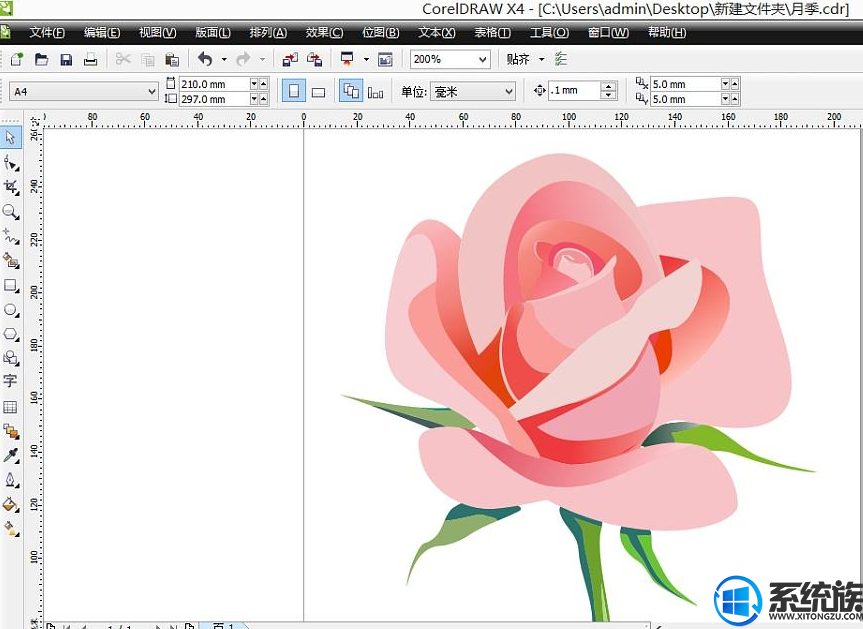Screen dimensions: 863x629
Task: Expand the Application Launcher dropdown arrow
Action: click(366, 59)
